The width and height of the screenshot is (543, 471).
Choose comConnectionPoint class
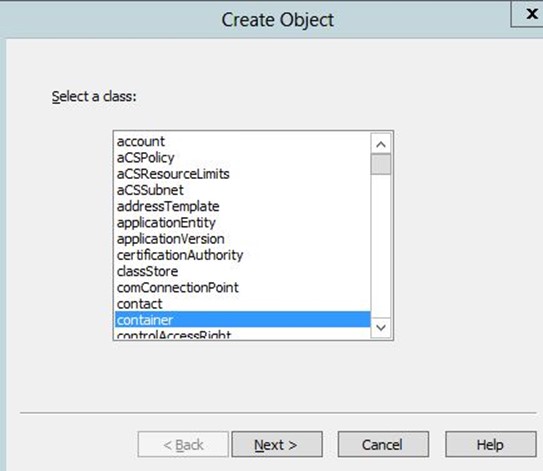coord(242,288)
